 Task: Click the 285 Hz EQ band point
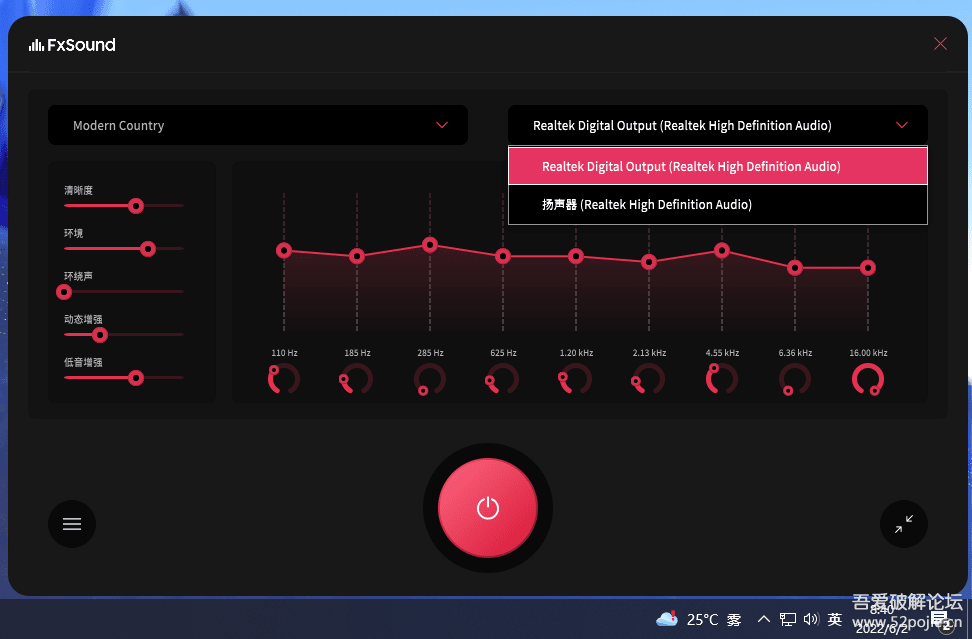430,245
